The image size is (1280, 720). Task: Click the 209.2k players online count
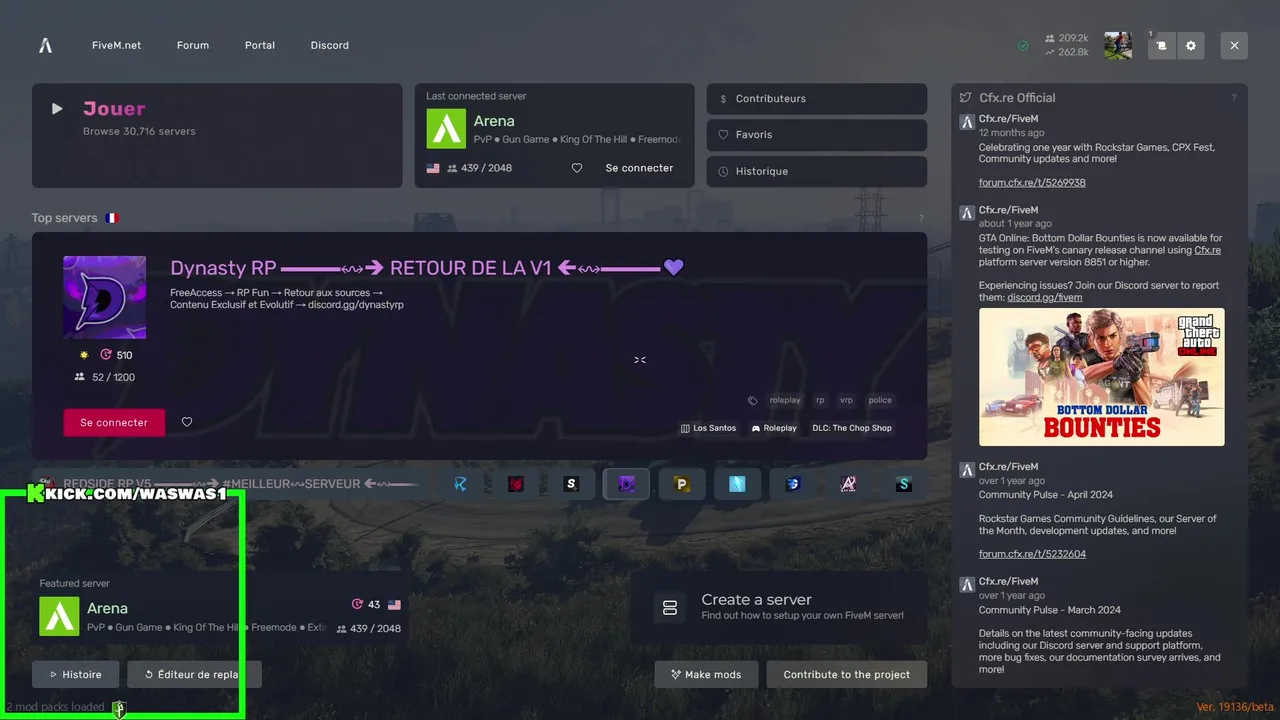click(1066, 38)
